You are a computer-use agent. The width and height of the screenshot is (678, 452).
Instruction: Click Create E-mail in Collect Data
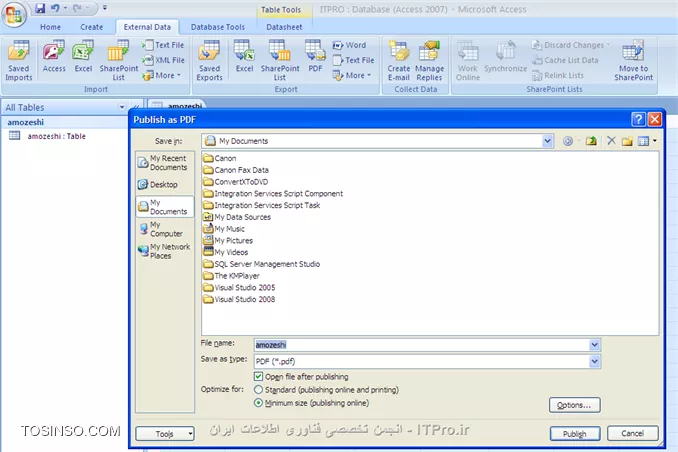pyautogui.click(x=399, y=60)
